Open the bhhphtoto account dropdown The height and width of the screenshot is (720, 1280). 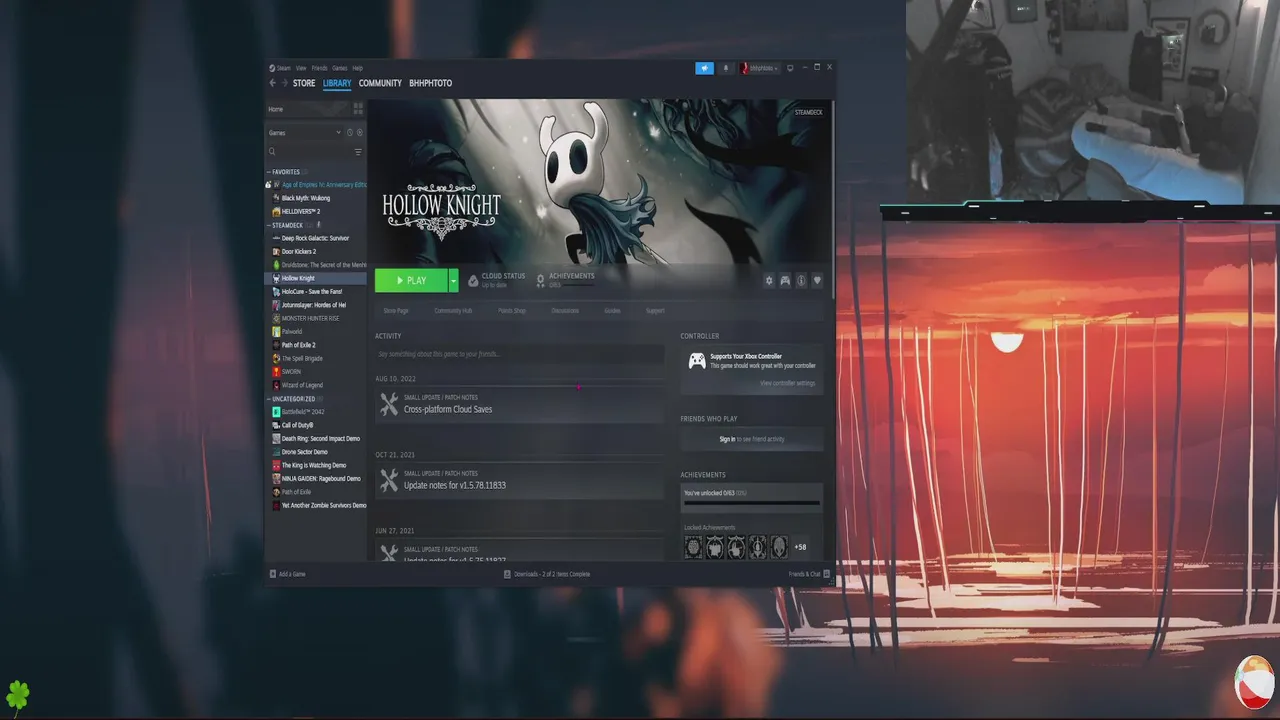click(760, 68)
